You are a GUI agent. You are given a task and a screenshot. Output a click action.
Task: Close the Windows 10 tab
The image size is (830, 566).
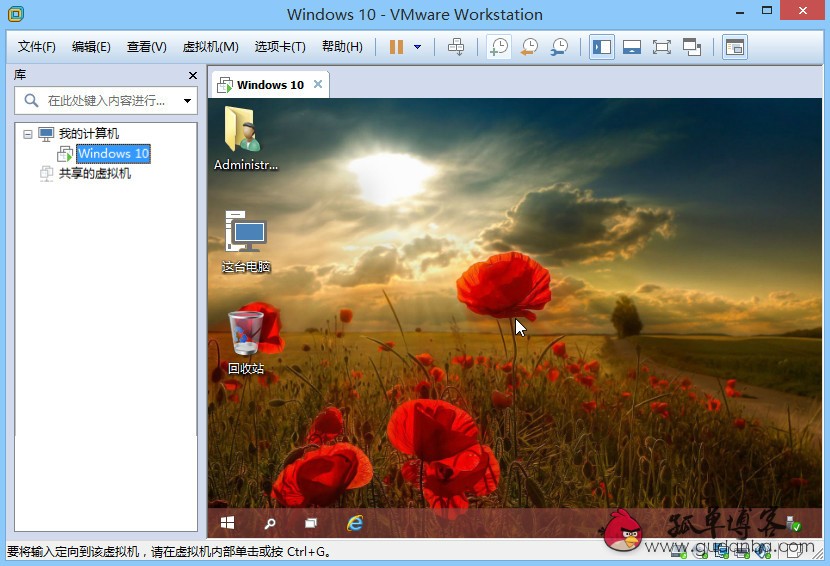click(318, 84)
